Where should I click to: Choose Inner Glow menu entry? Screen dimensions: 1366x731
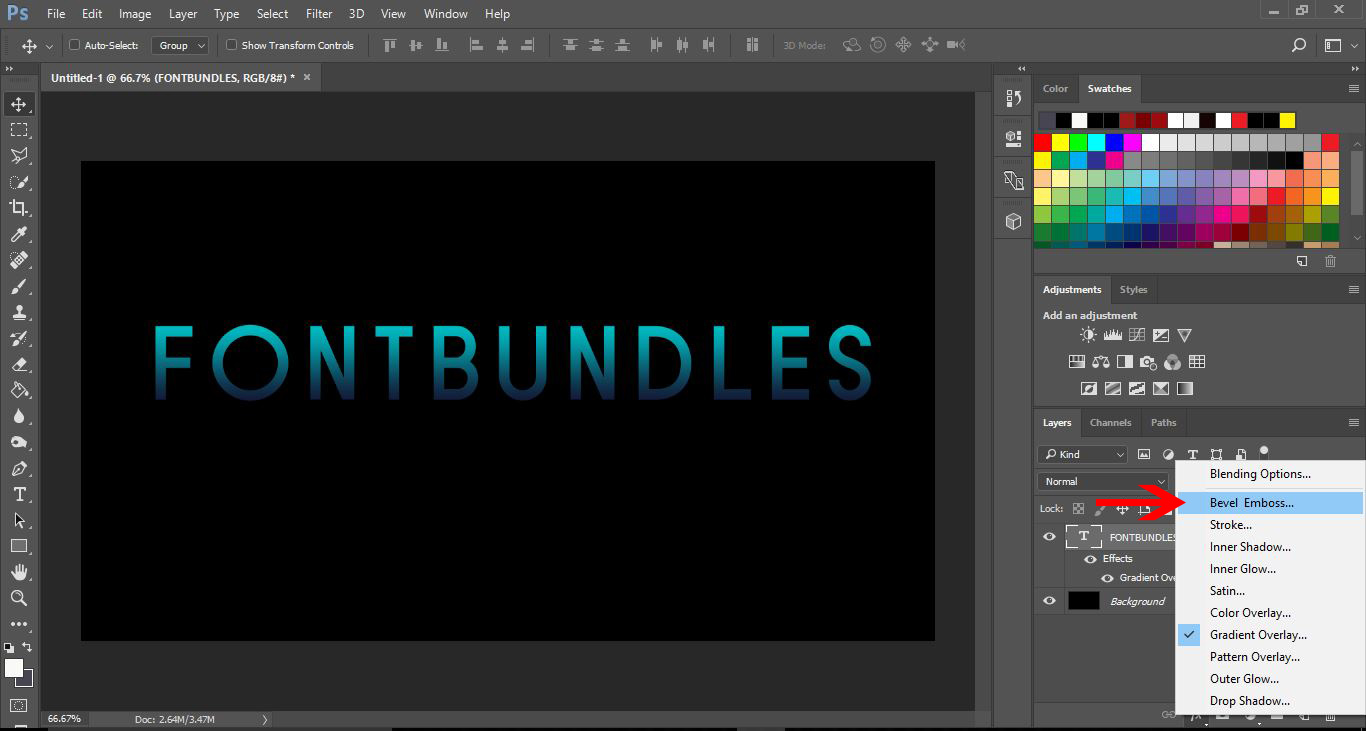click(1270, 569)
